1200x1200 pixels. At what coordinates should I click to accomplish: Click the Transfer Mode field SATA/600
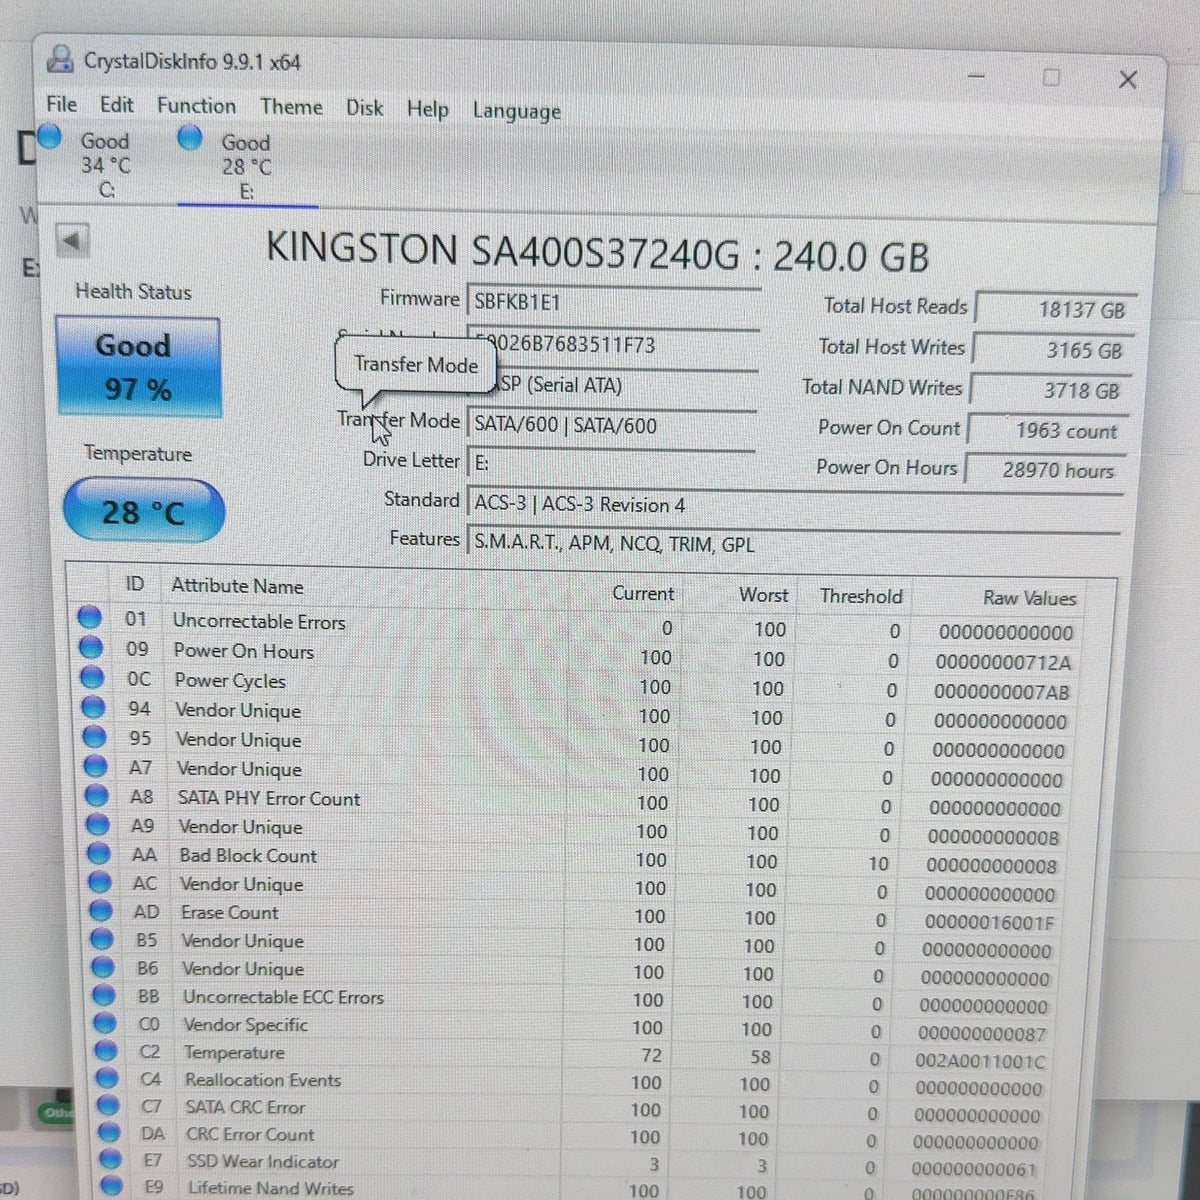612,425
